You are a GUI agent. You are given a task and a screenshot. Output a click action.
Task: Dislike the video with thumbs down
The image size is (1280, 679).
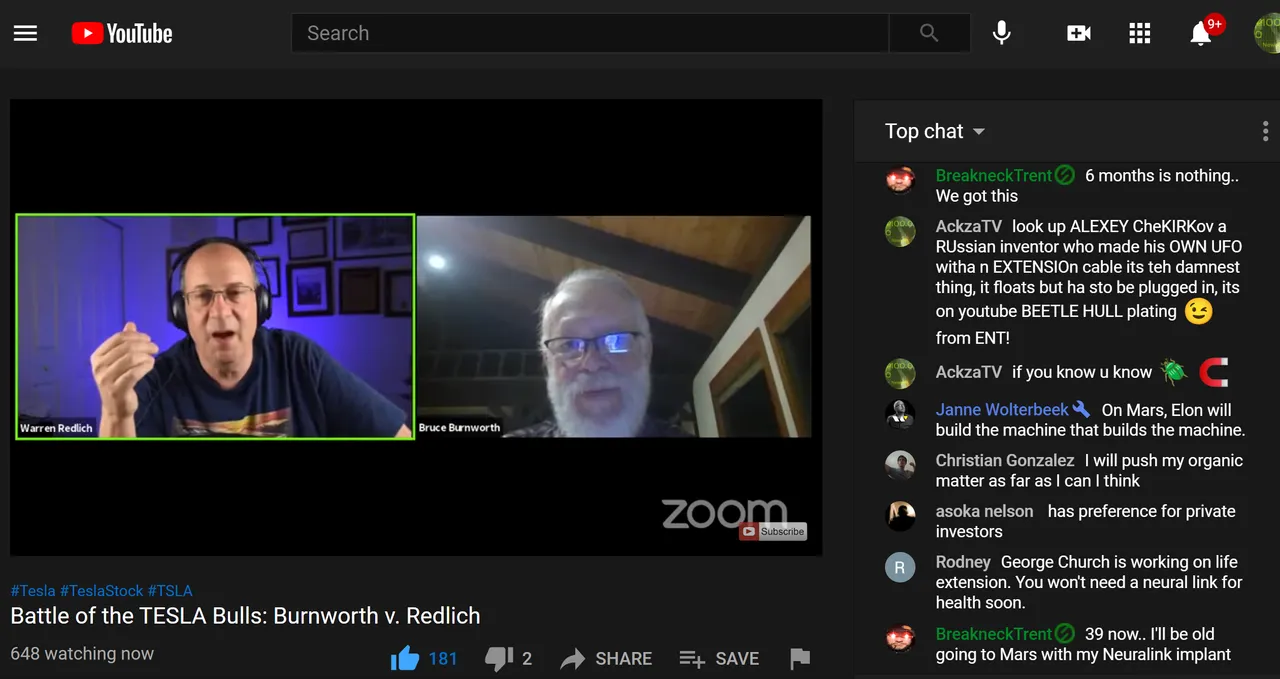(499, 659)
